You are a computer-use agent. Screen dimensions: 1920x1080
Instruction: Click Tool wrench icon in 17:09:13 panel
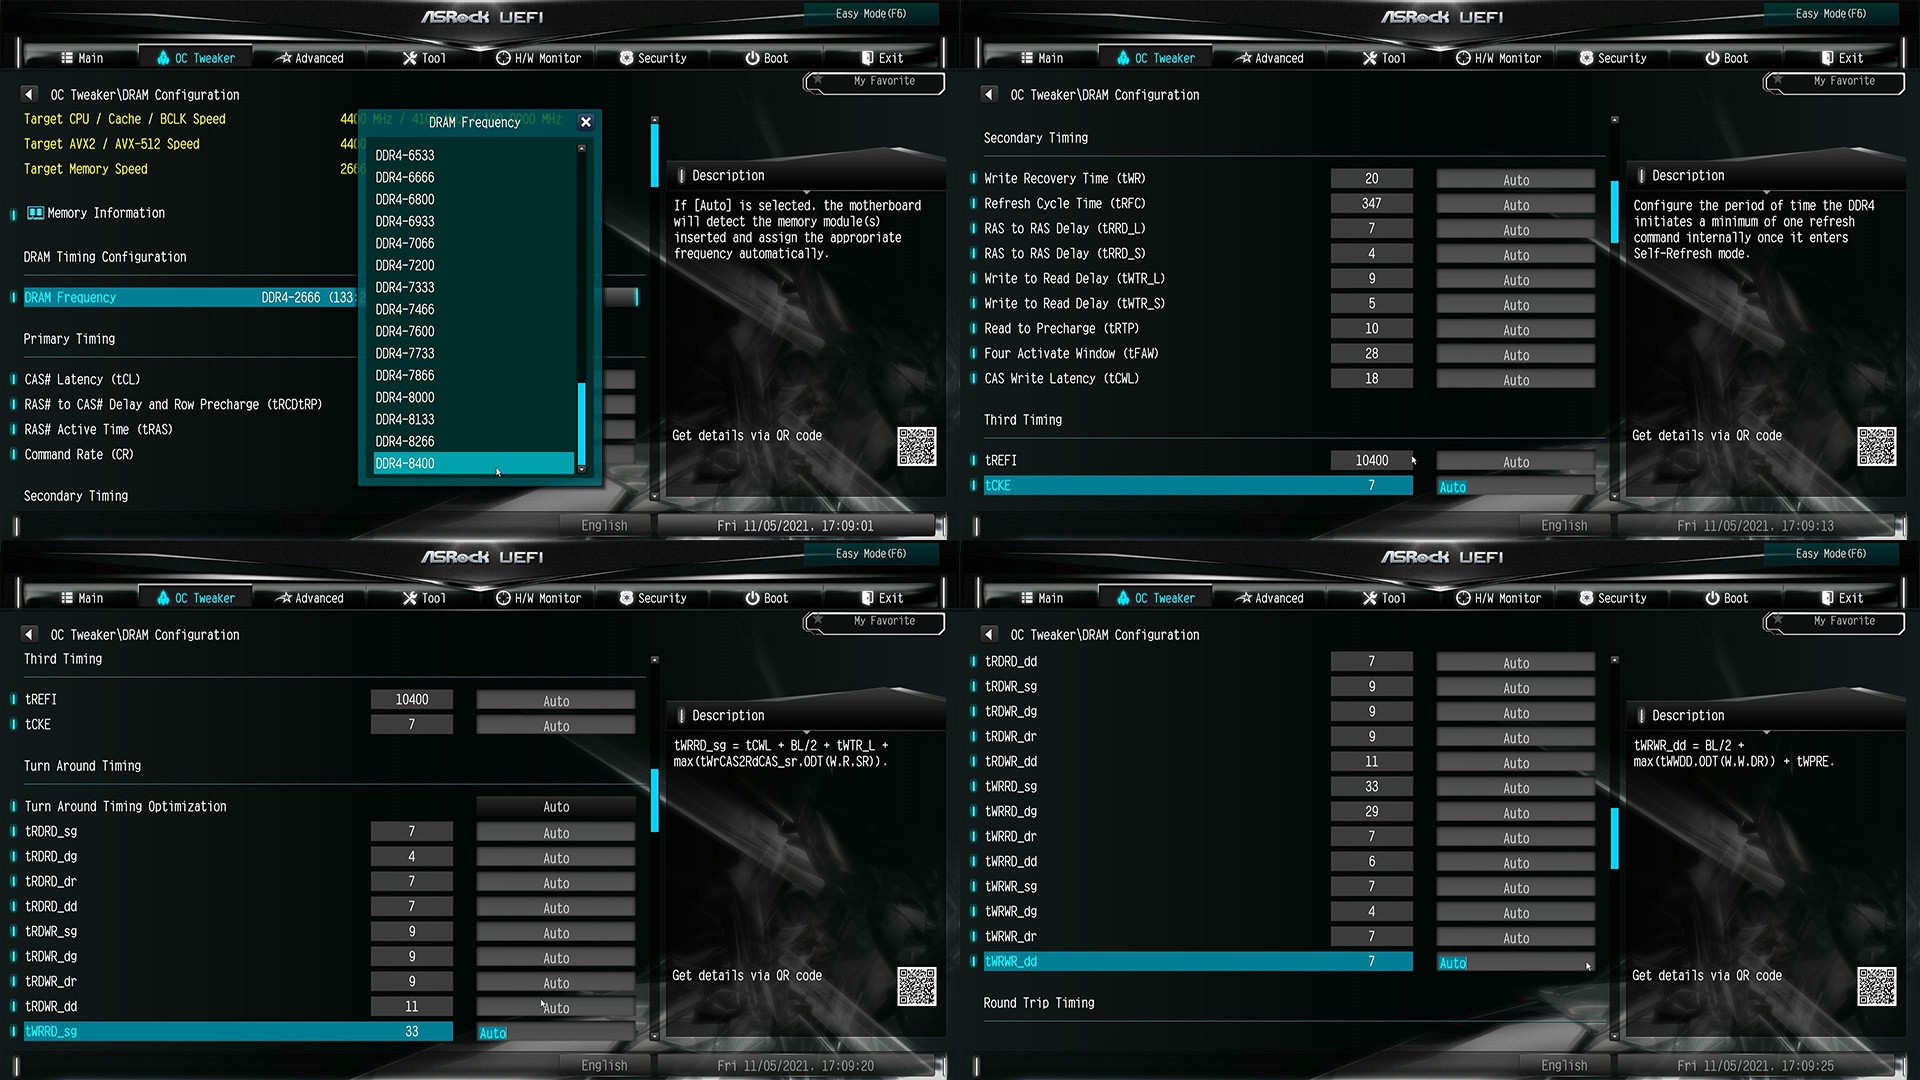(x=1369, y=58)
